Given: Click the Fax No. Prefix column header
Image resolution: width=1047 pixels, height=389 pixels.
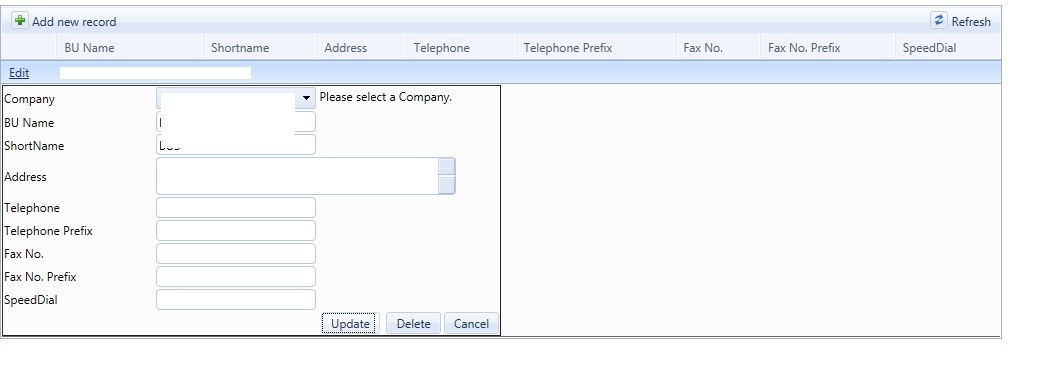Looking at the screenshot, I should (x=804, y=48).
